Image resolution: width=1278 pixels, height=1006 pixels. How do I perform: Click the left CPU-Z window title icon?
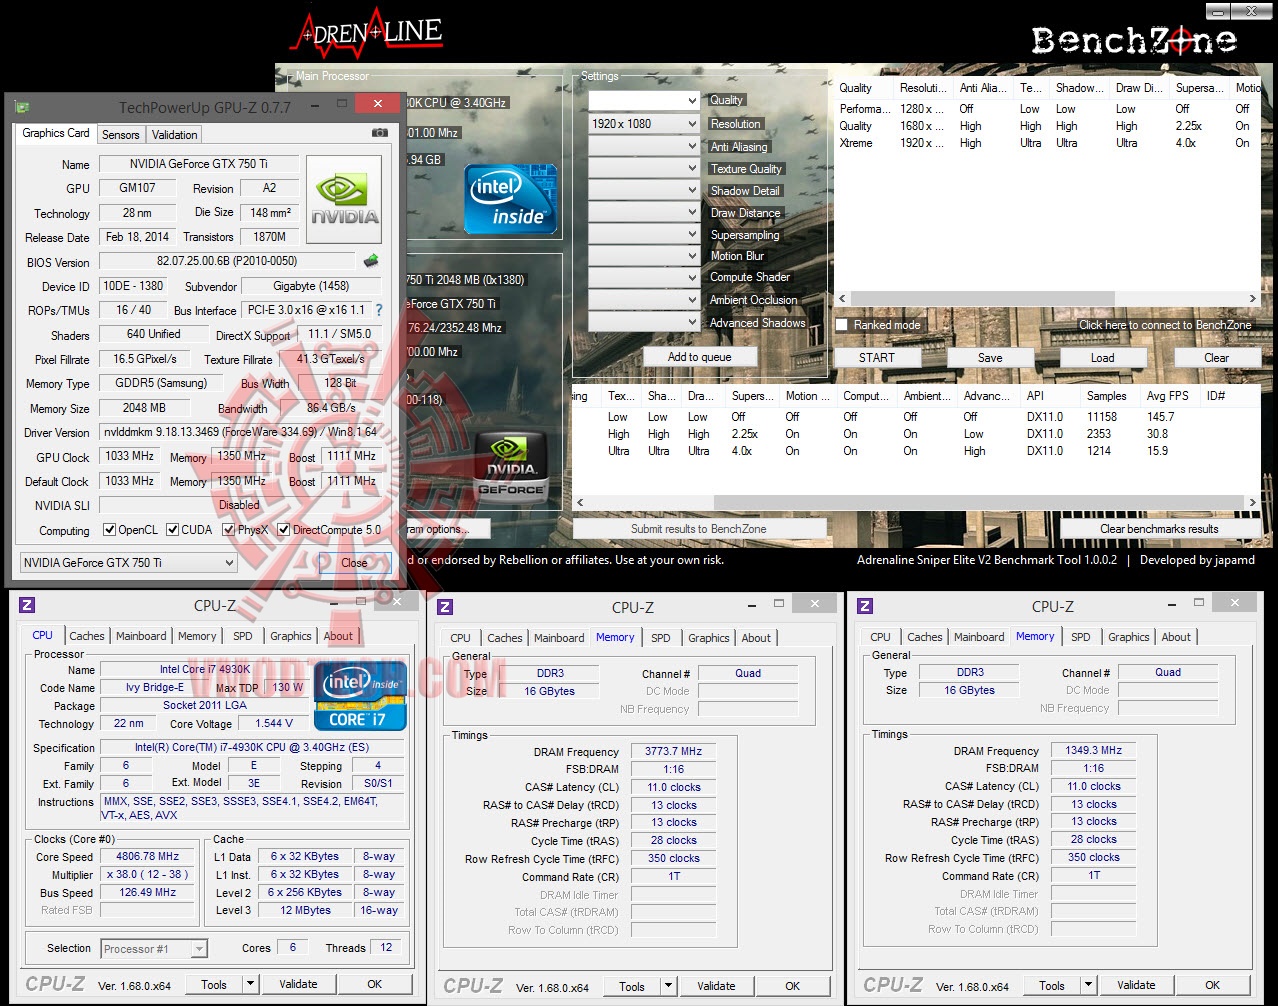pos(27,605)
